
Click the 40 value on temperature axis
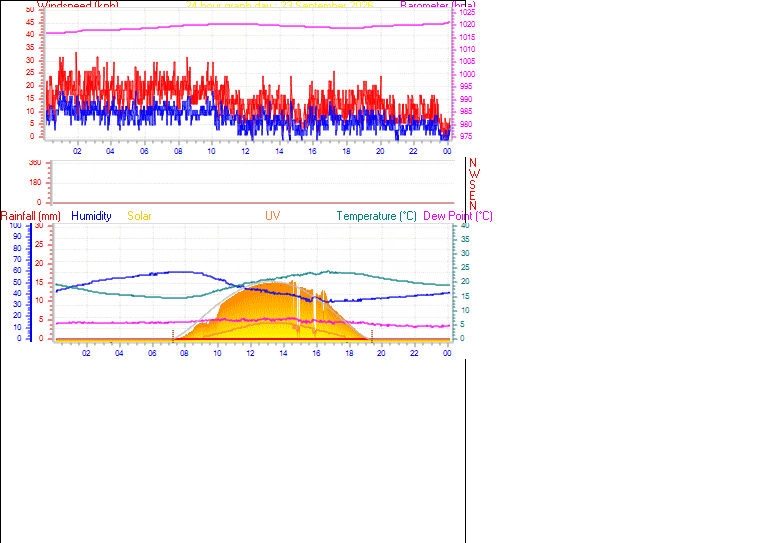click(x=465, y=226)
